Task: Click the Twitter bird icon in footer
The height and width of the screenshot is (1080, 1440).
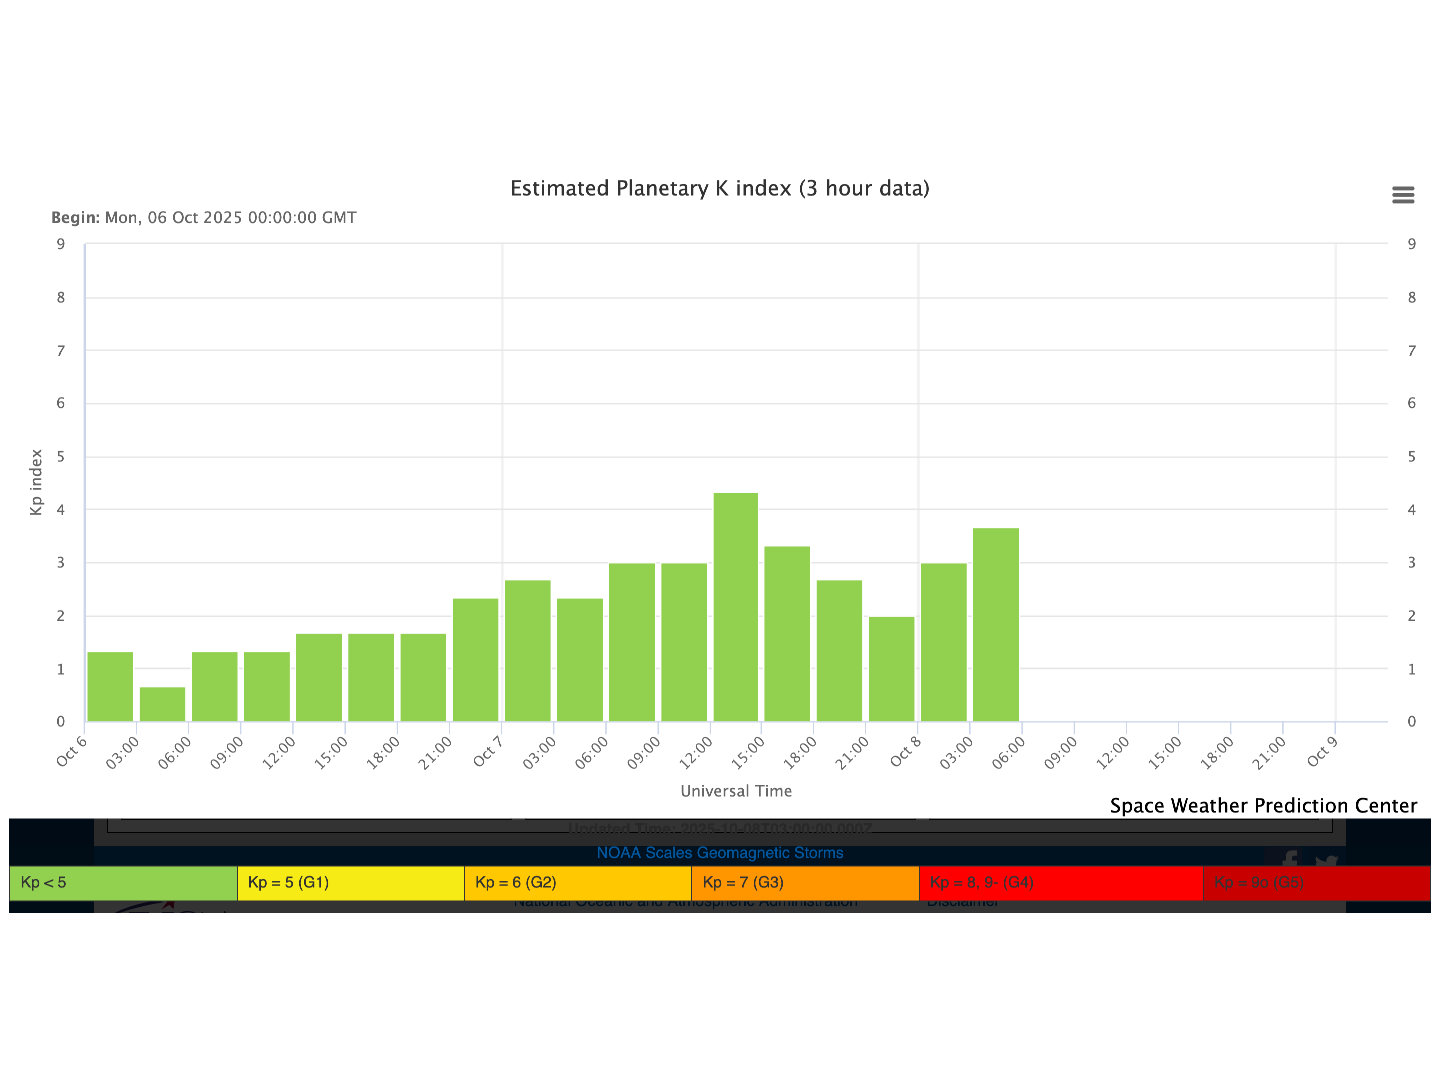Action: [1326, 861]
